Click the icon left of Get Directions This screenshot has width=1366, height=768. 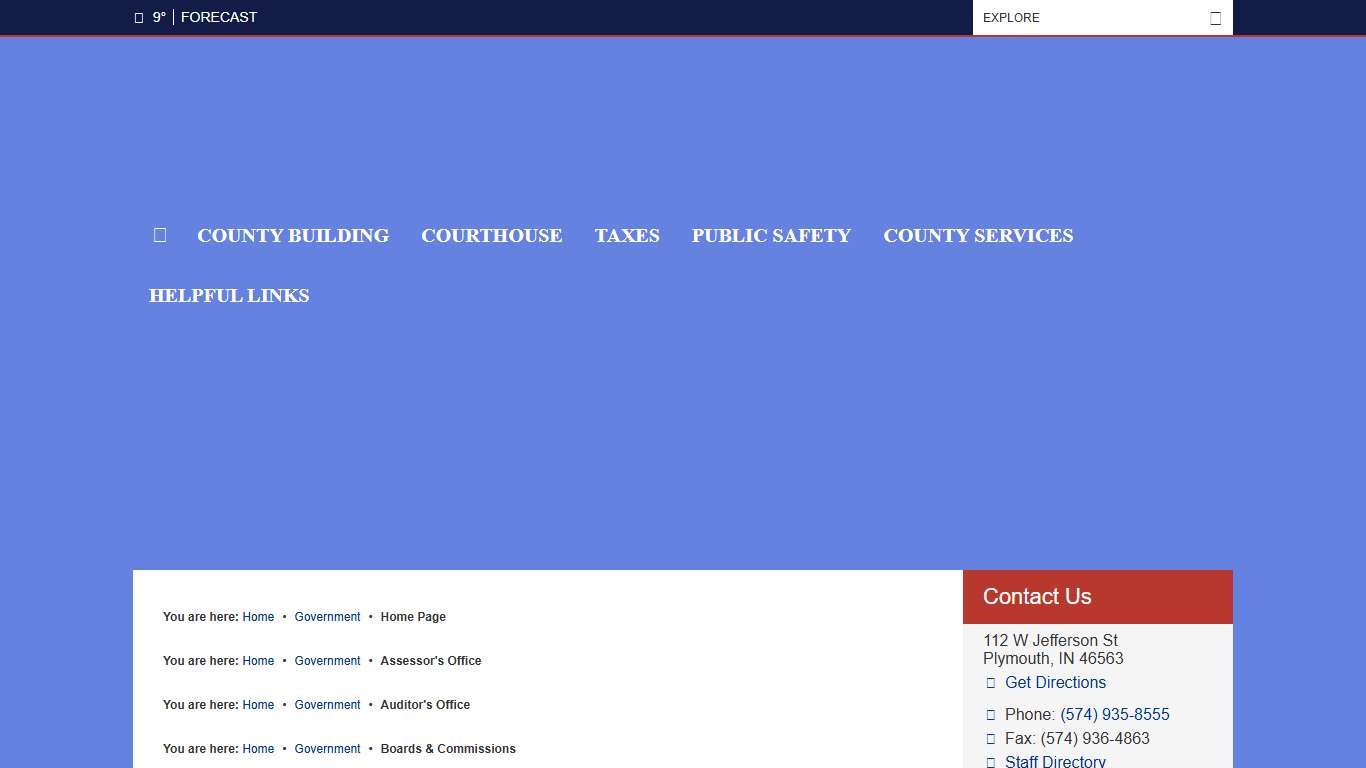click(x=991, y=683)
